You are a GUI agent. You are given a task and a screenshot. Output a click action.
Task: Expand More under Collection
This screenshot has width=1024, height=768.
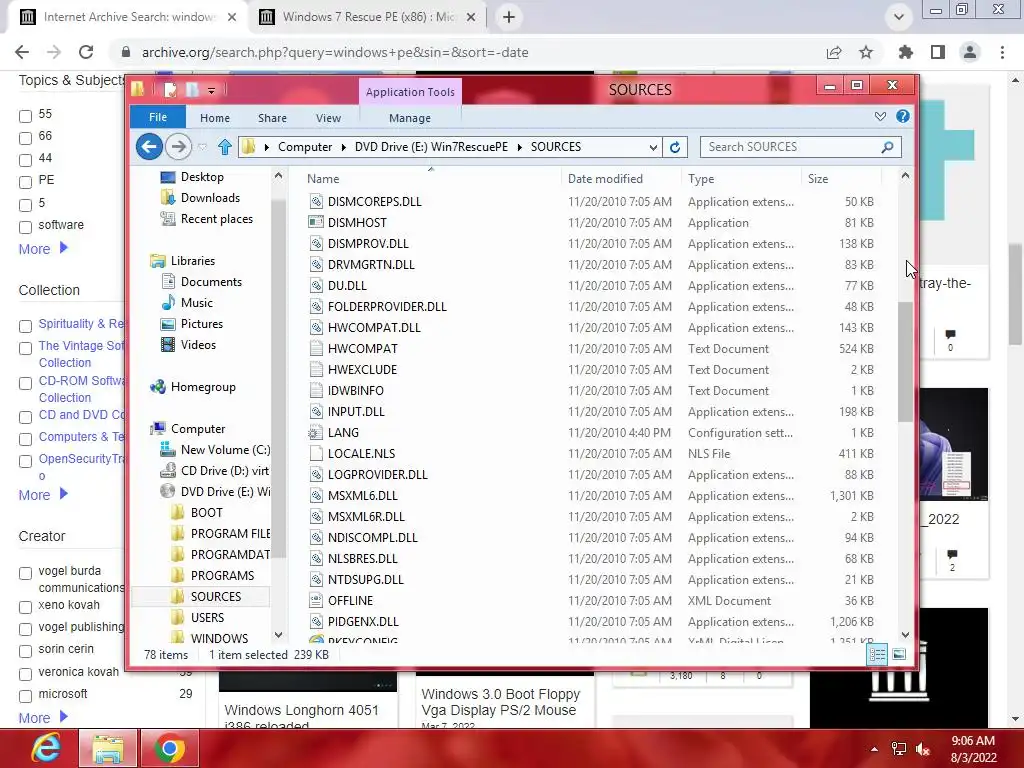click(43, 494)
